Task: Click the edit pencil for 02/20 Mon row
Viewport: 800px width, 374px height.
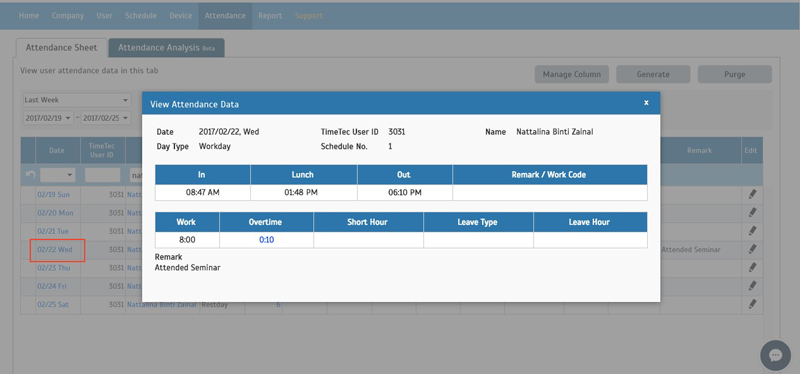Action: [752, 213]
